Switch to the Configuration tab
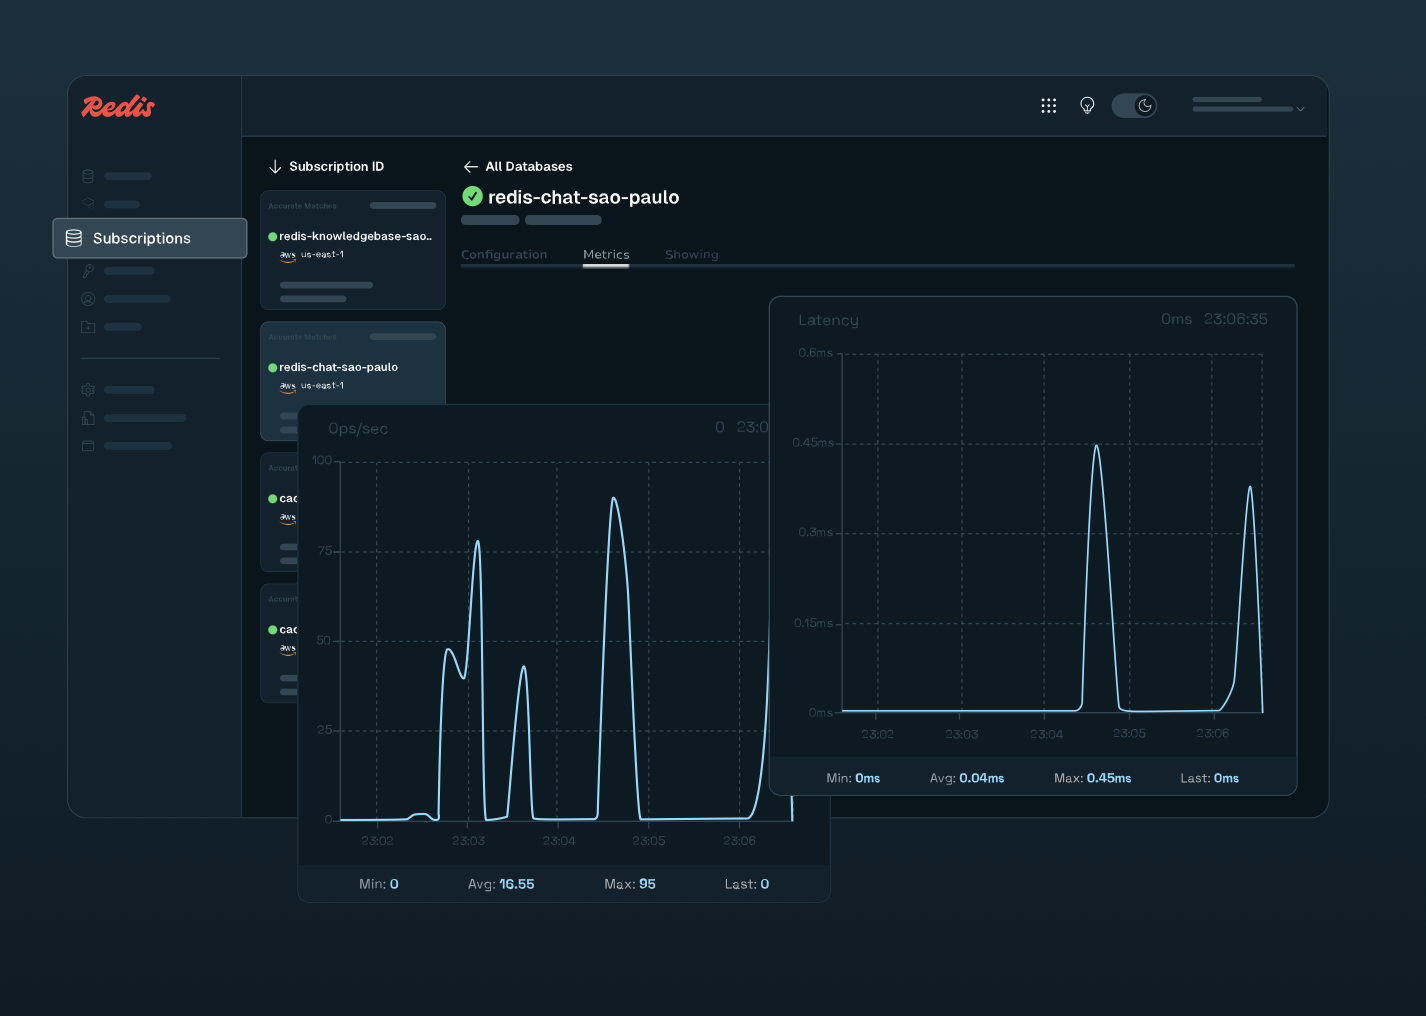The image size is (1426, 1016). pyautogui.click(x=504, y=255)
